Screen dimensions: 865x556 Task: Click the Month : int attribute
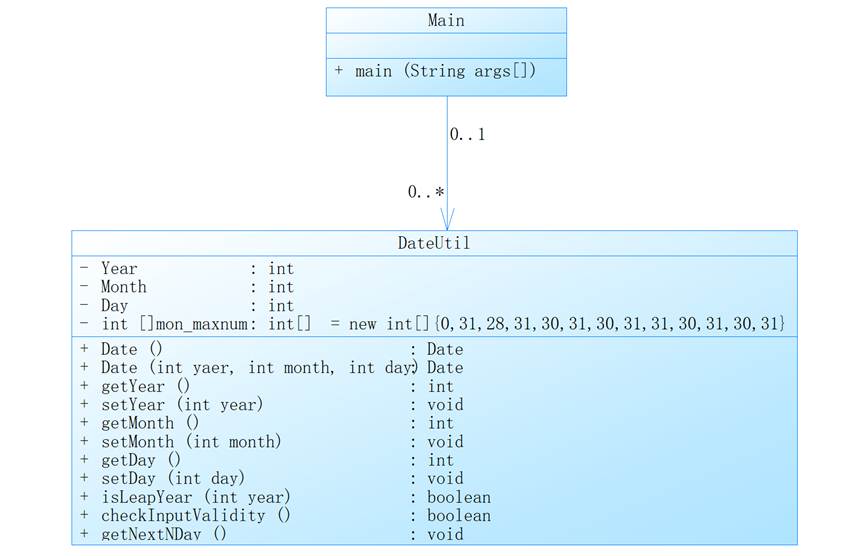coord(187,287)
